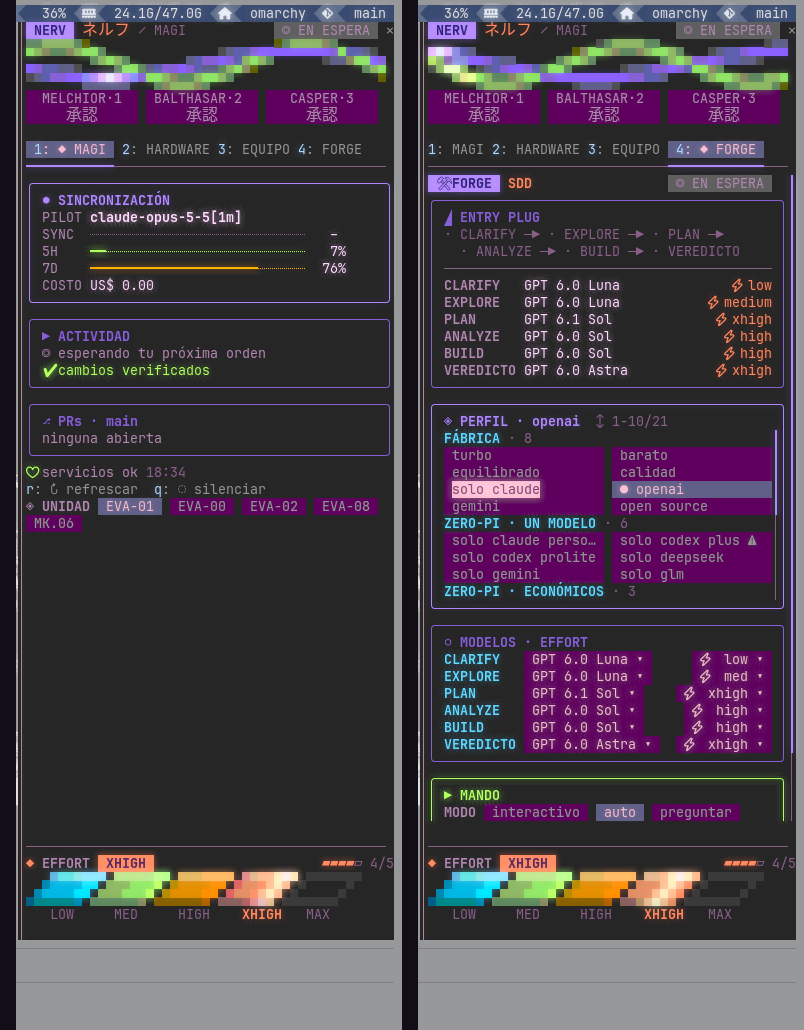The image size is (804, 1030).
Task: Click the play triangle icon of ACTIVIDAD
Action: tap(46, 336)
